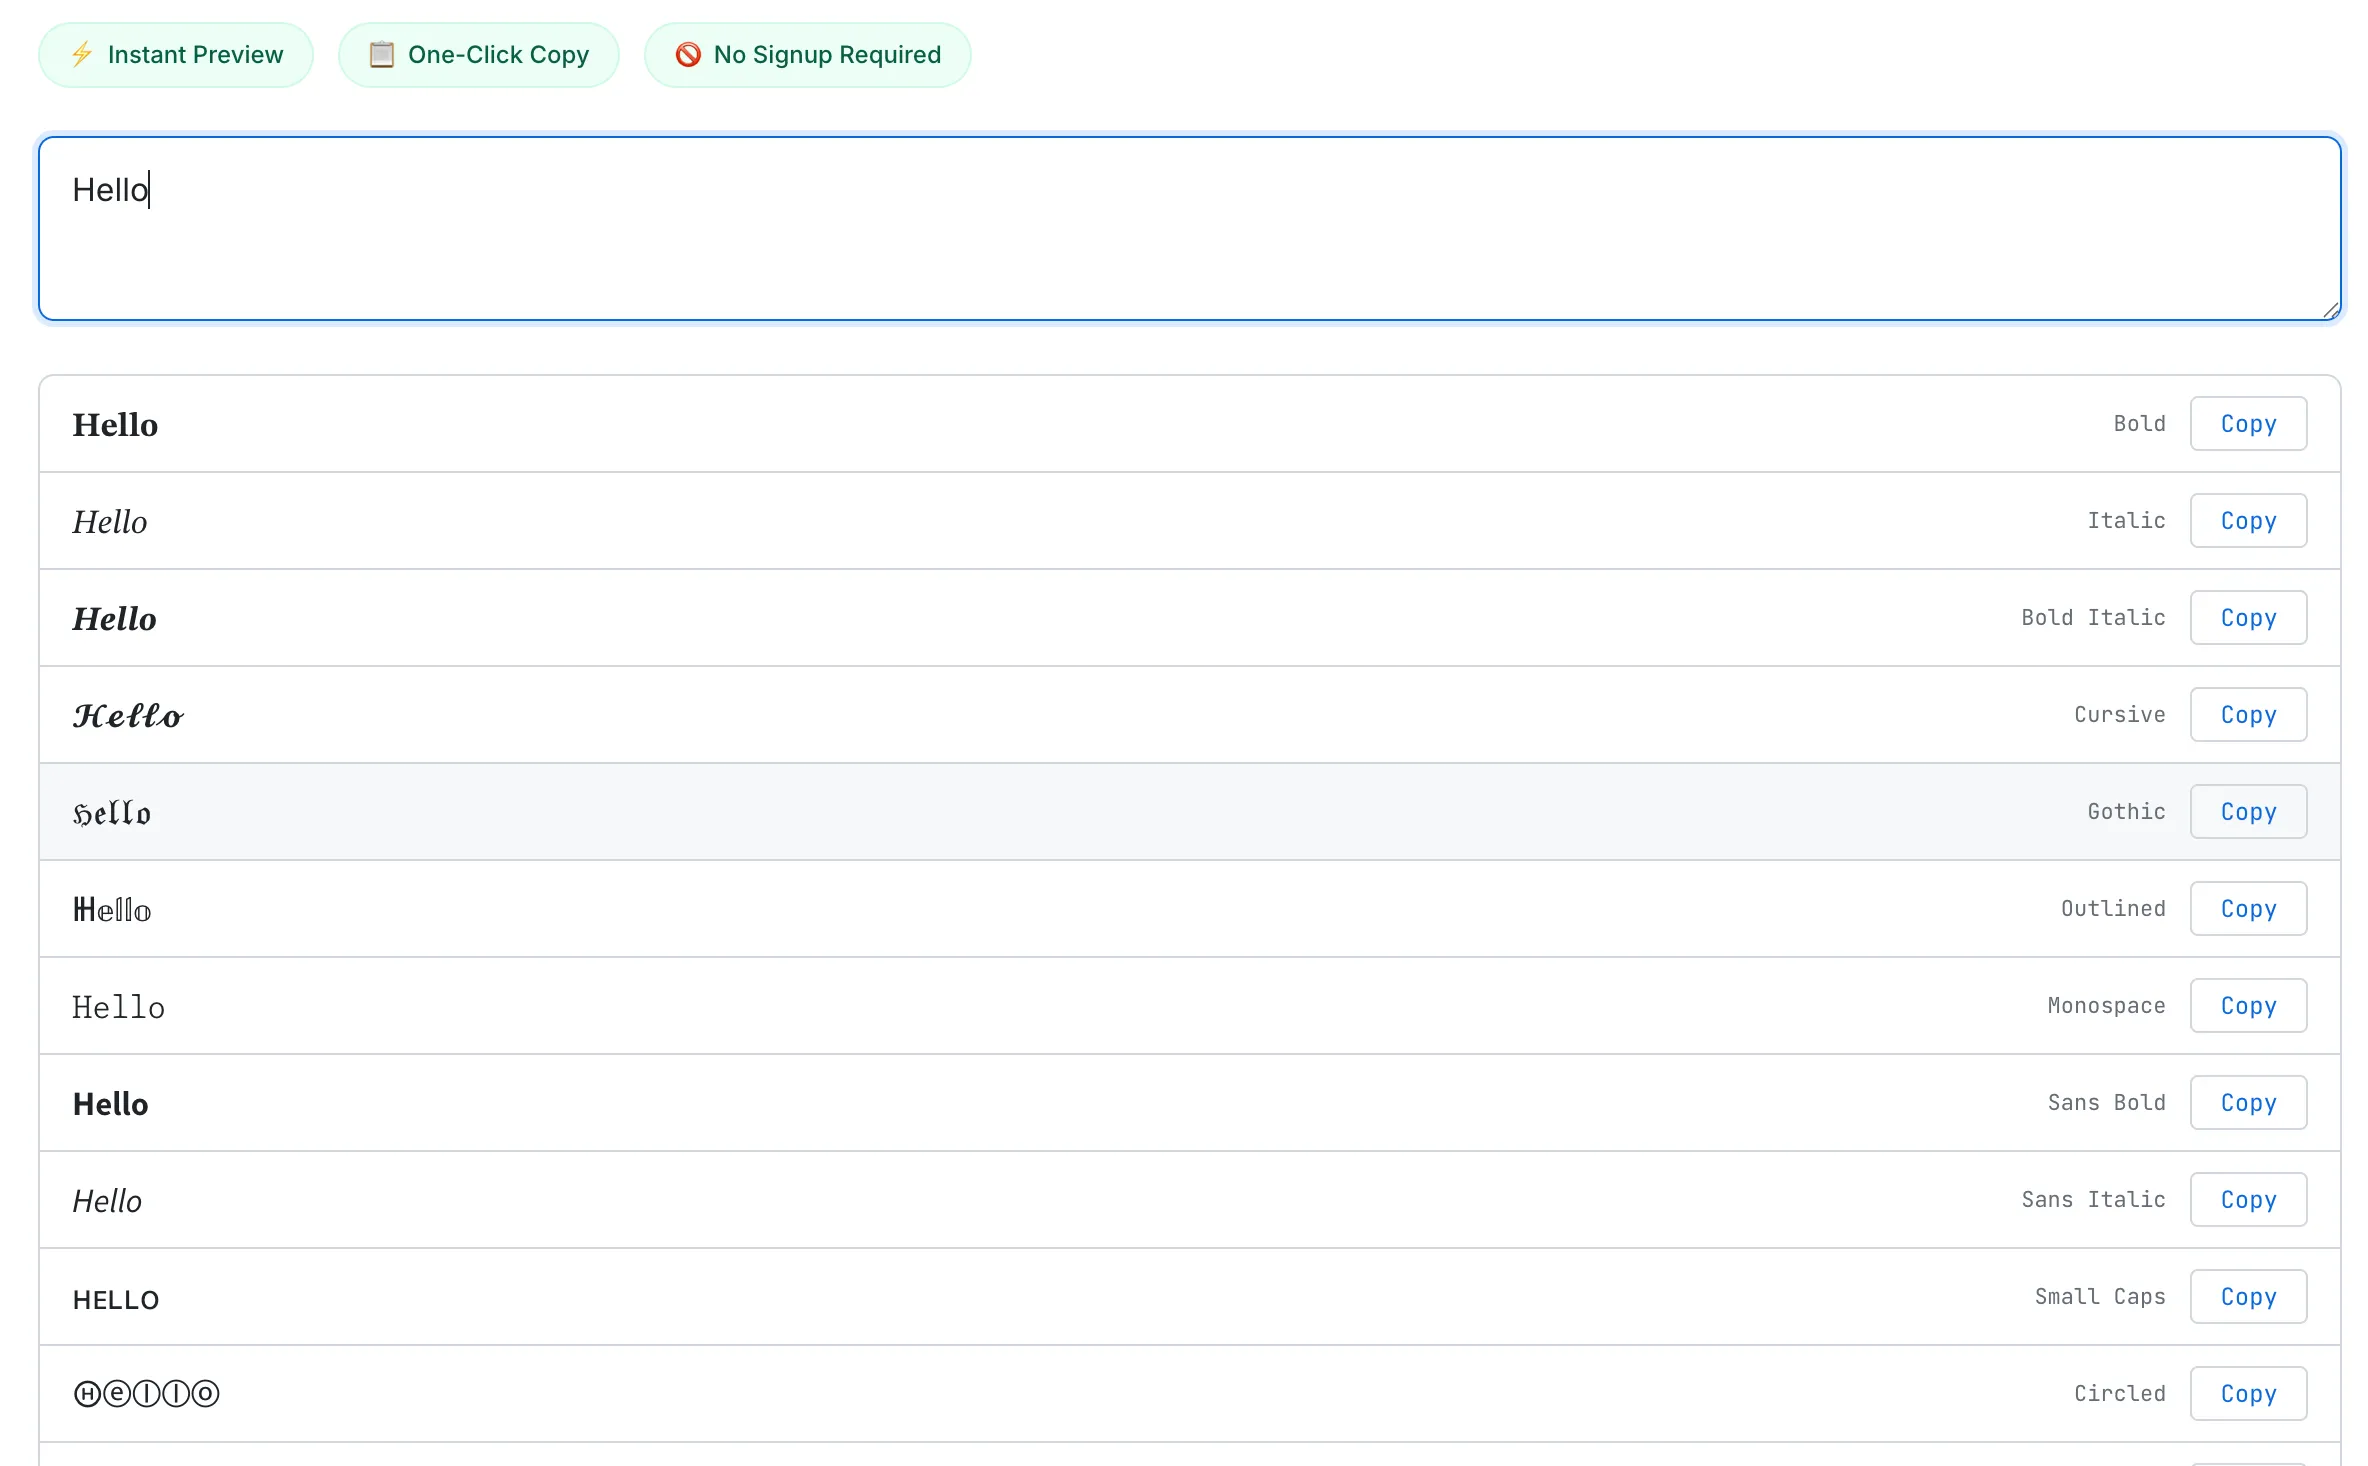2368x1466 pixels.
Task: Select the One-Click Copy badge
Action: click(478, 55)
